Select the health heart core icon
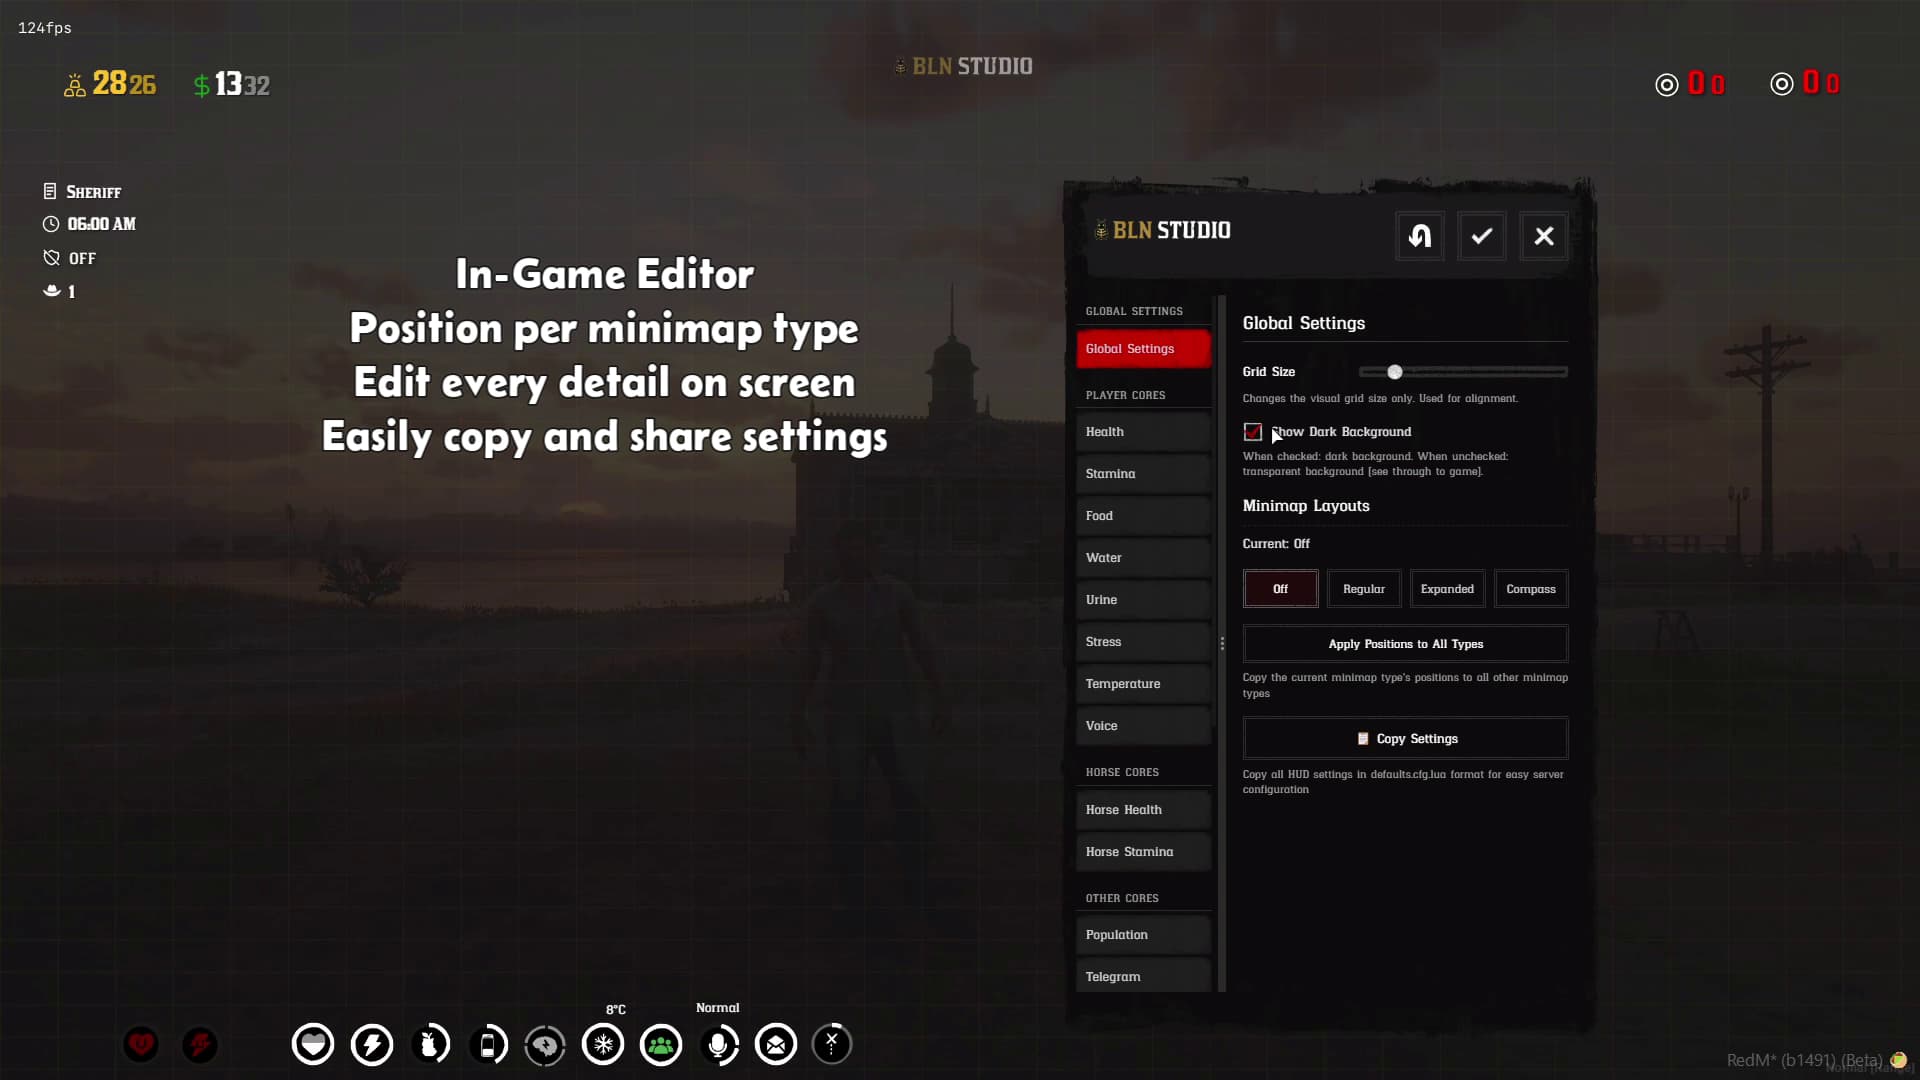The height and width of the screenshot is (1080, 1920). [x=313, y=1045]
